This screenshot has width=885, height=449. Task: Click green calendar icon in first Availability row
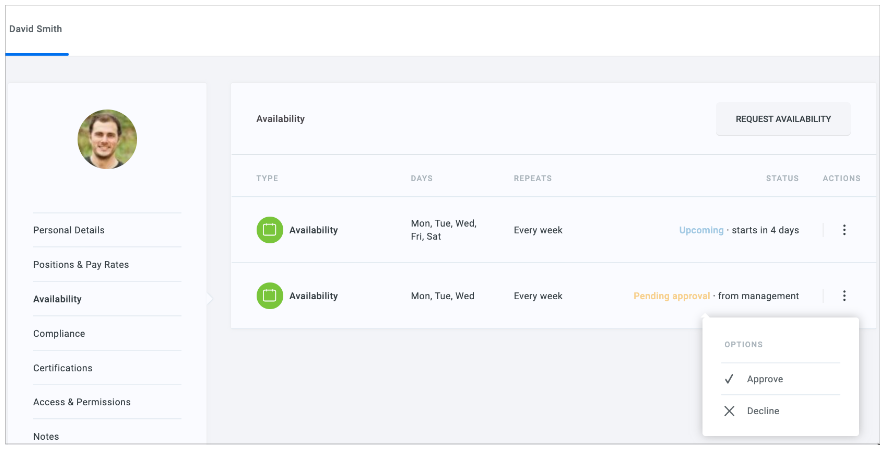point(269,230)
